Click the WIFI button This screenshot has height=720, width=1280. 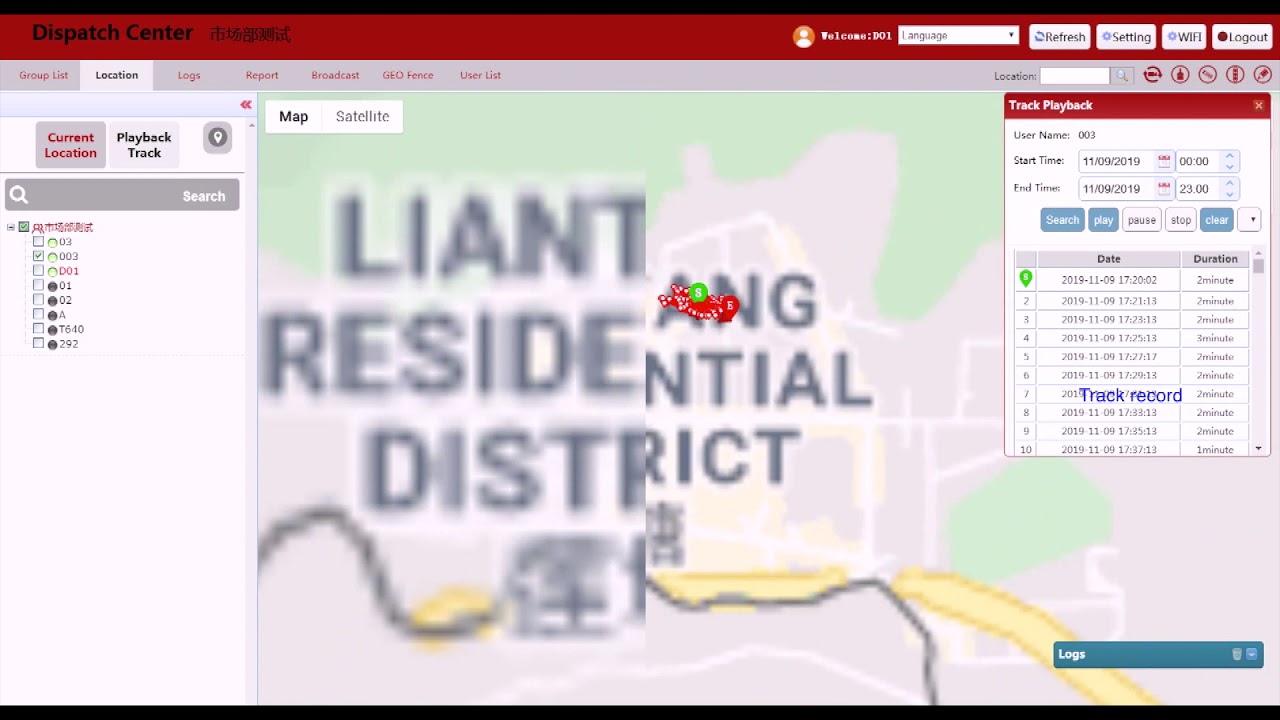pos(1185,37)
